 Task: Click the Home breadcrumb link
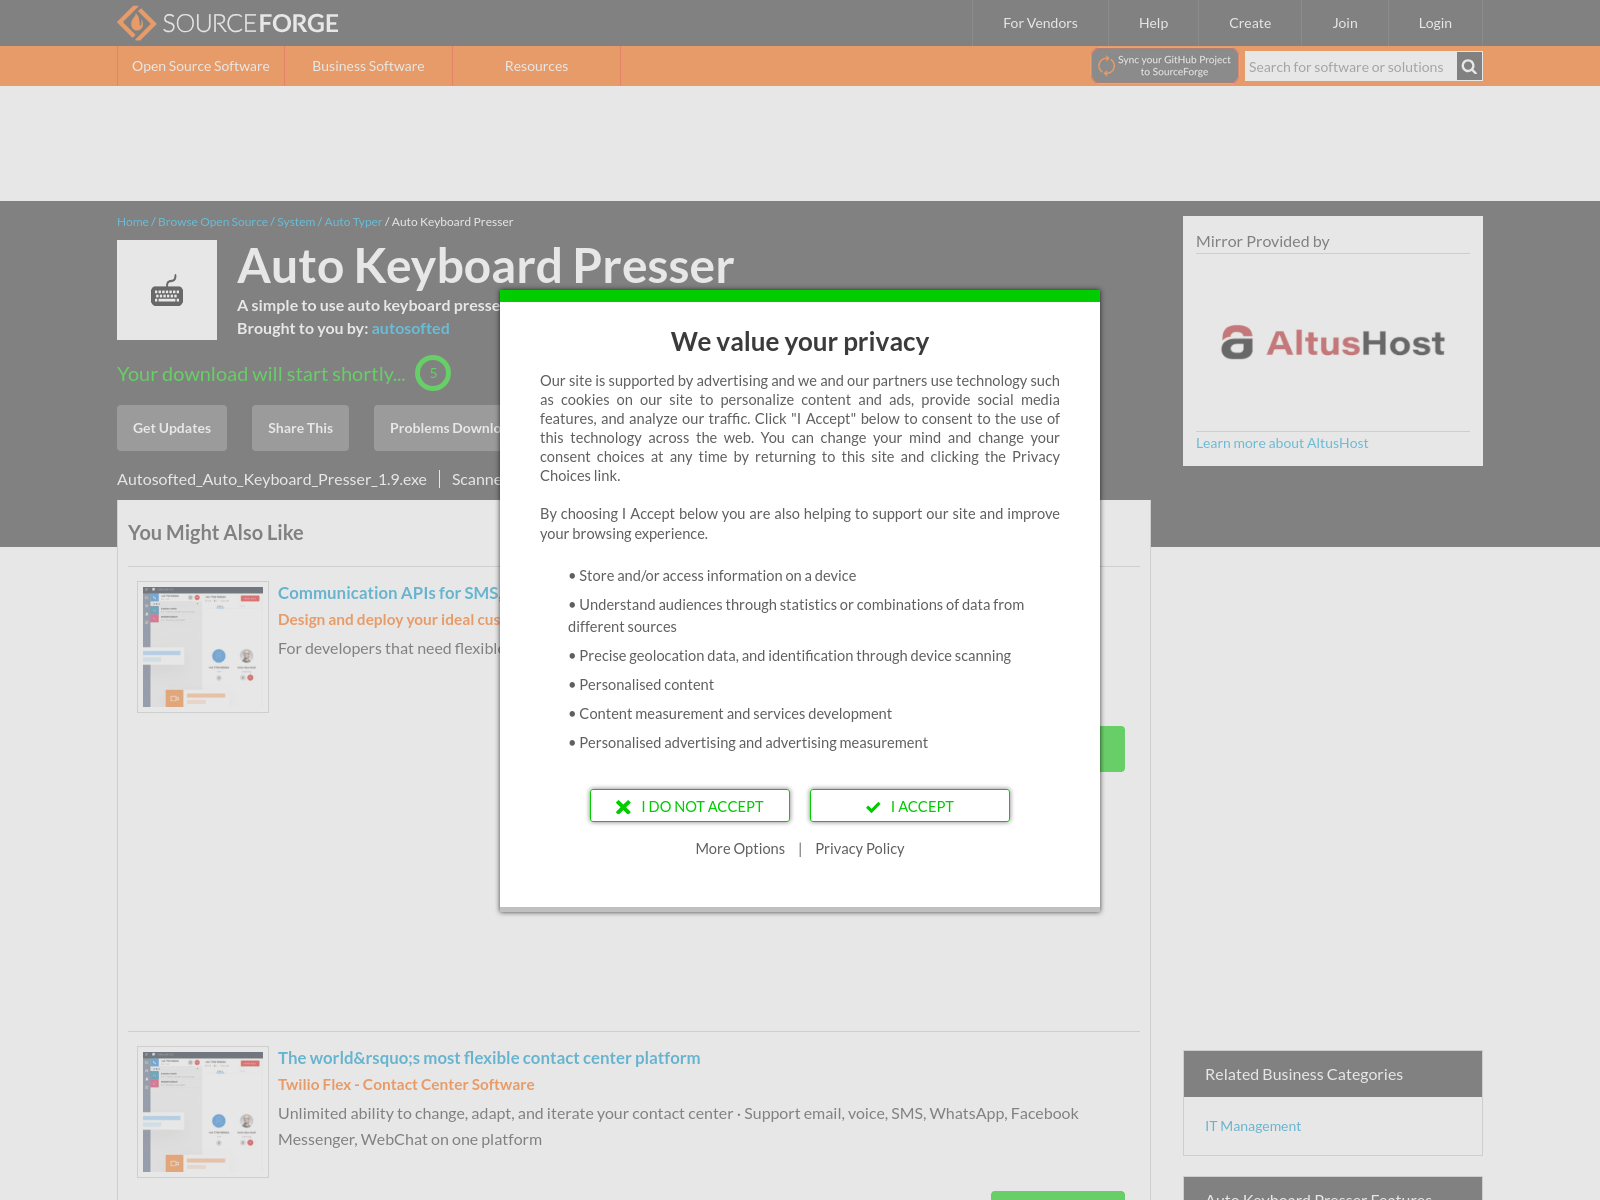coord(132,222)
